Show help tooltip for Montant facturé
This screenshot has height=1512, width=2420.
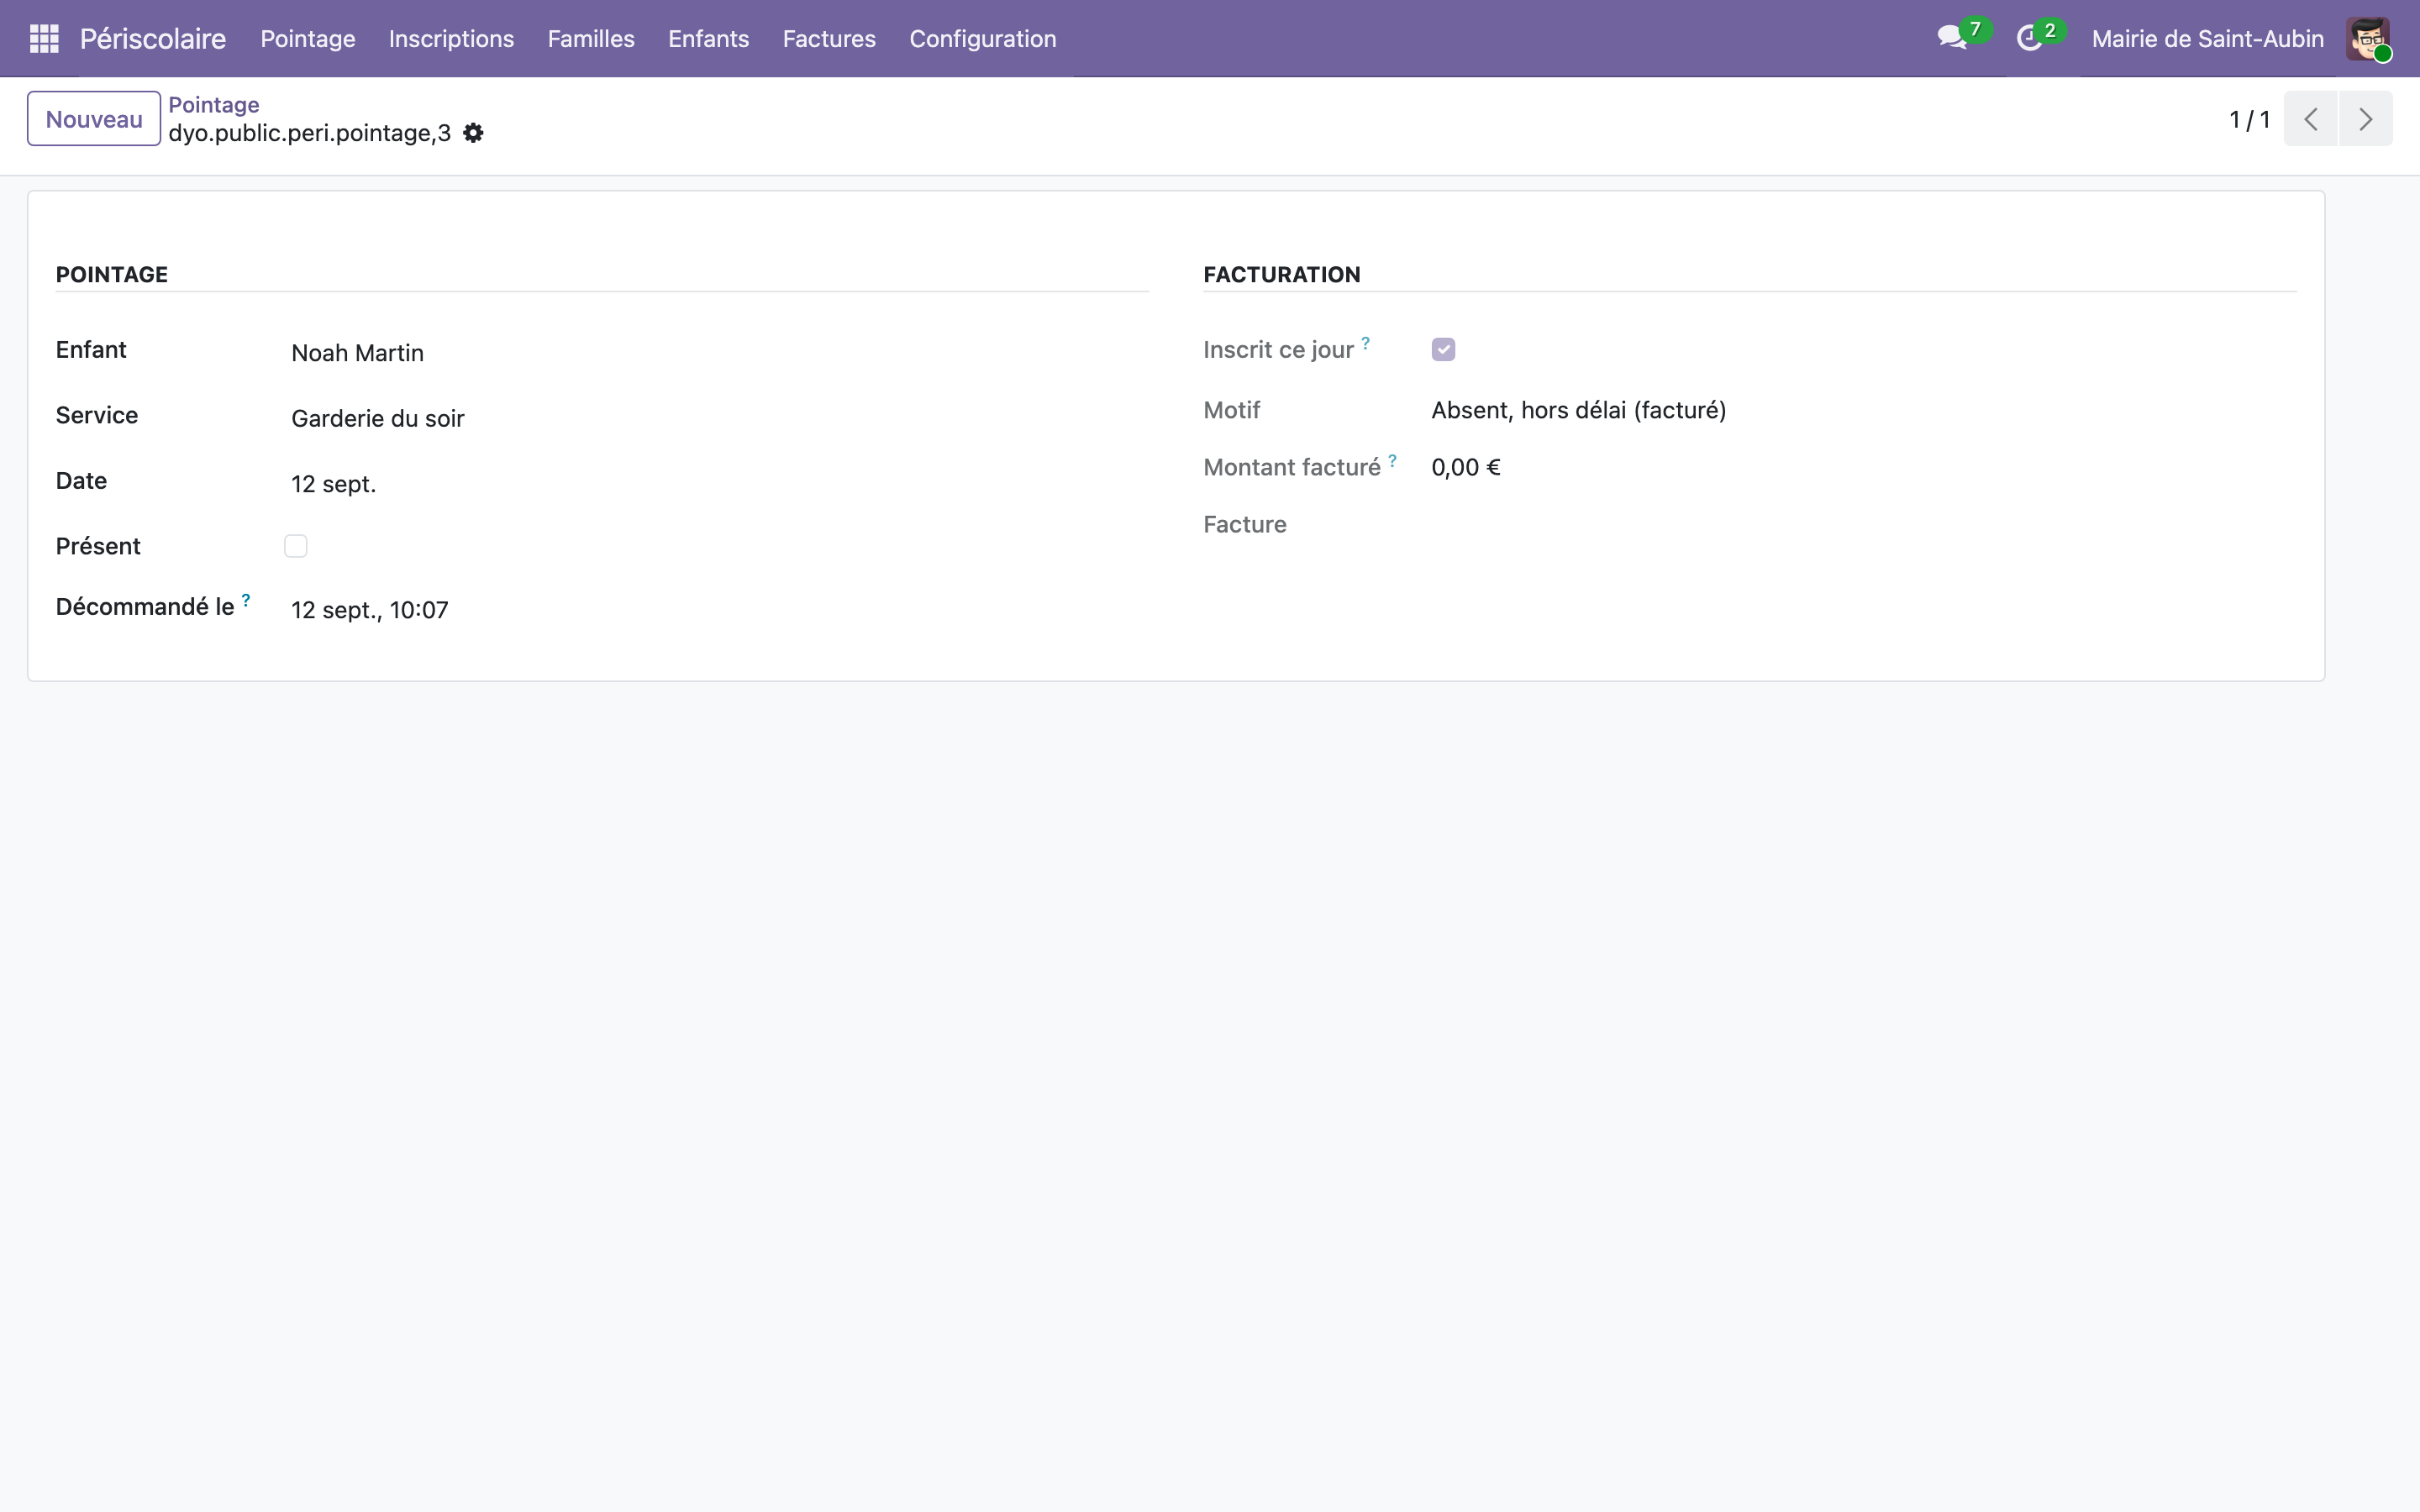point(1392,461)
